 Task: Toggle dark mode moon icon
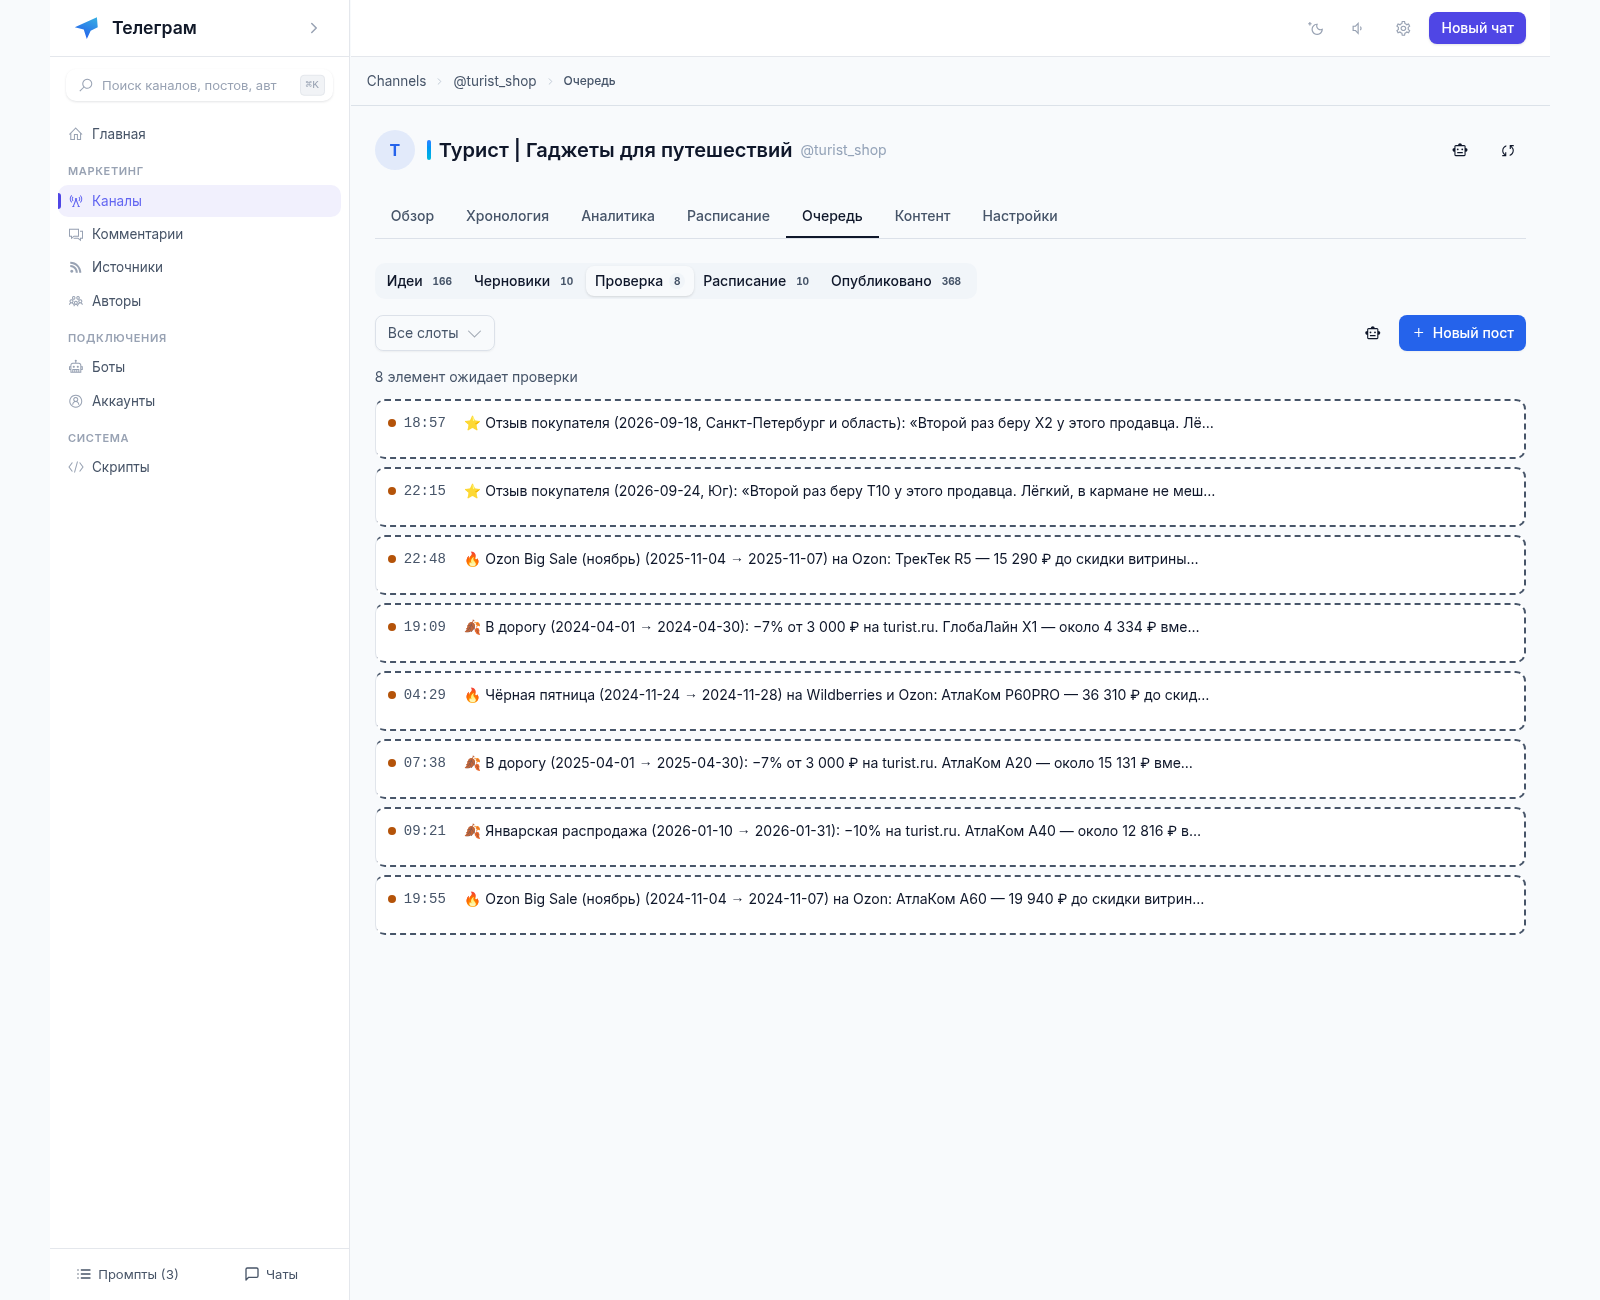(x=1316, y=28)
